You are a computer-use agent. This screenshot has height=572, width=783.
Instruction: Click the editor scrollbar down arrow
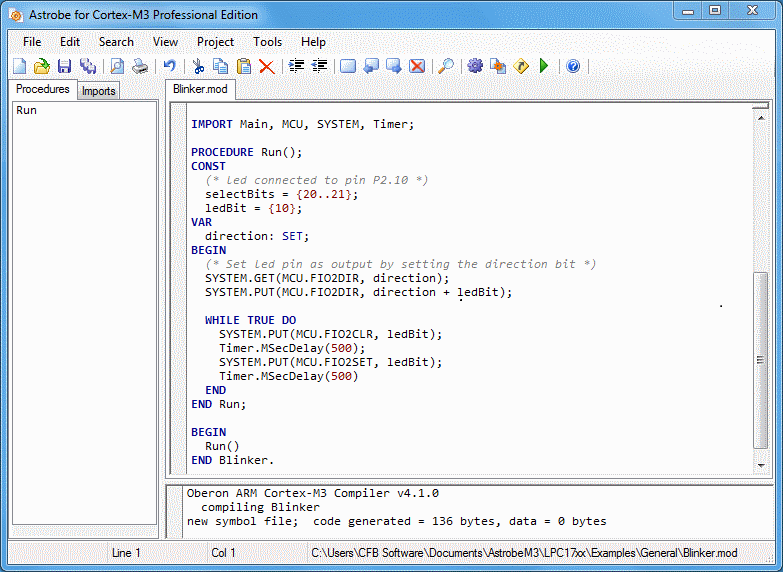761,466
